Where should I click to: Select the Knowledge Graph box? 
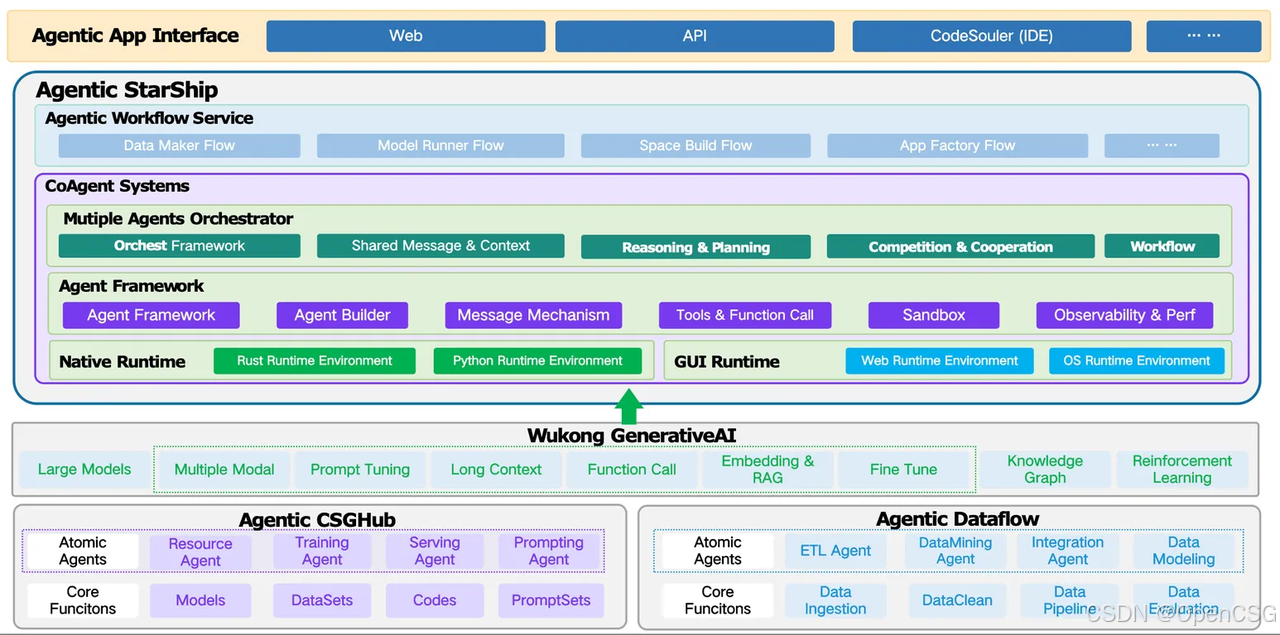(1045, 469)
